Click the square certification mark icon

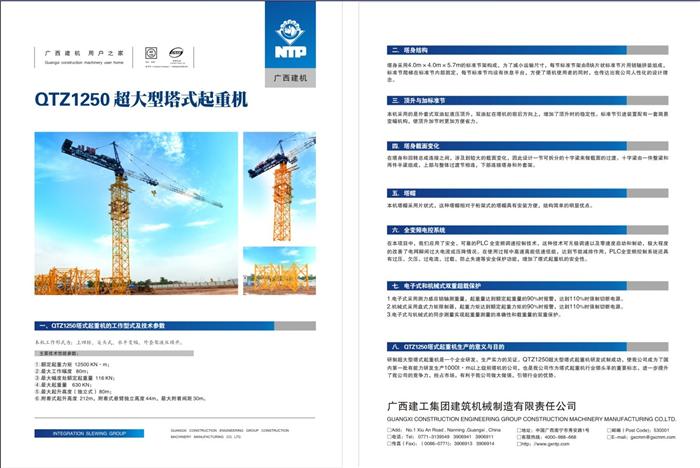point(151,52)
